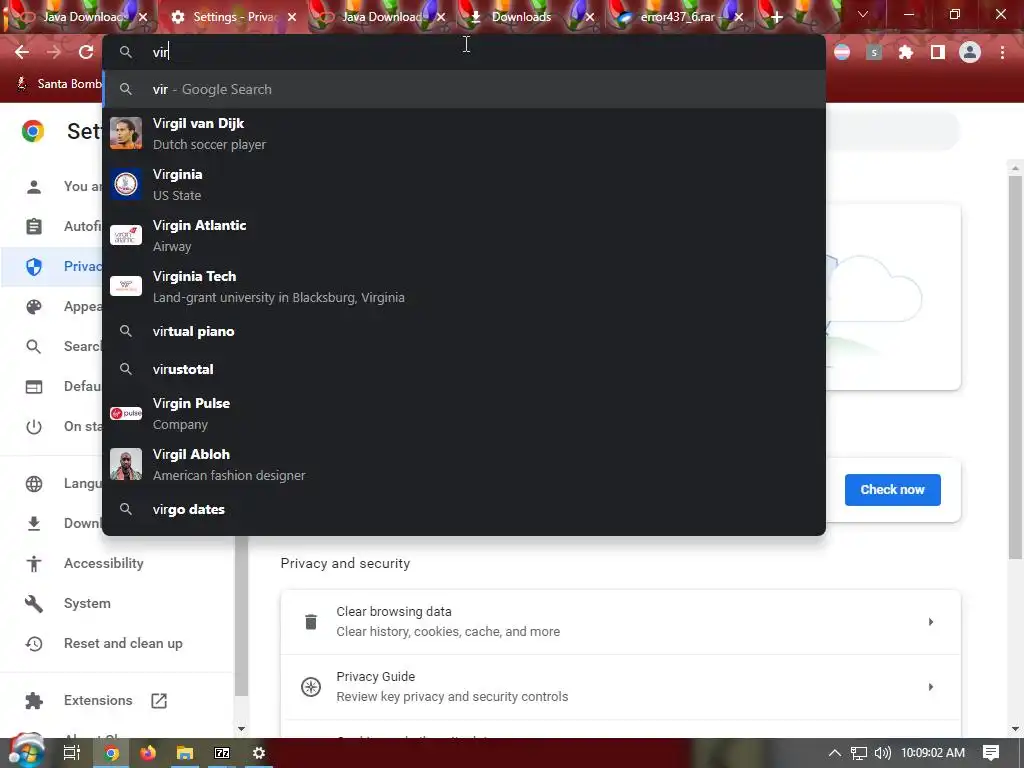The height and width of the screenshot is (768, 1024).
Task: Click the Chrome logo beside Settings title
Action: click(33, 131)
